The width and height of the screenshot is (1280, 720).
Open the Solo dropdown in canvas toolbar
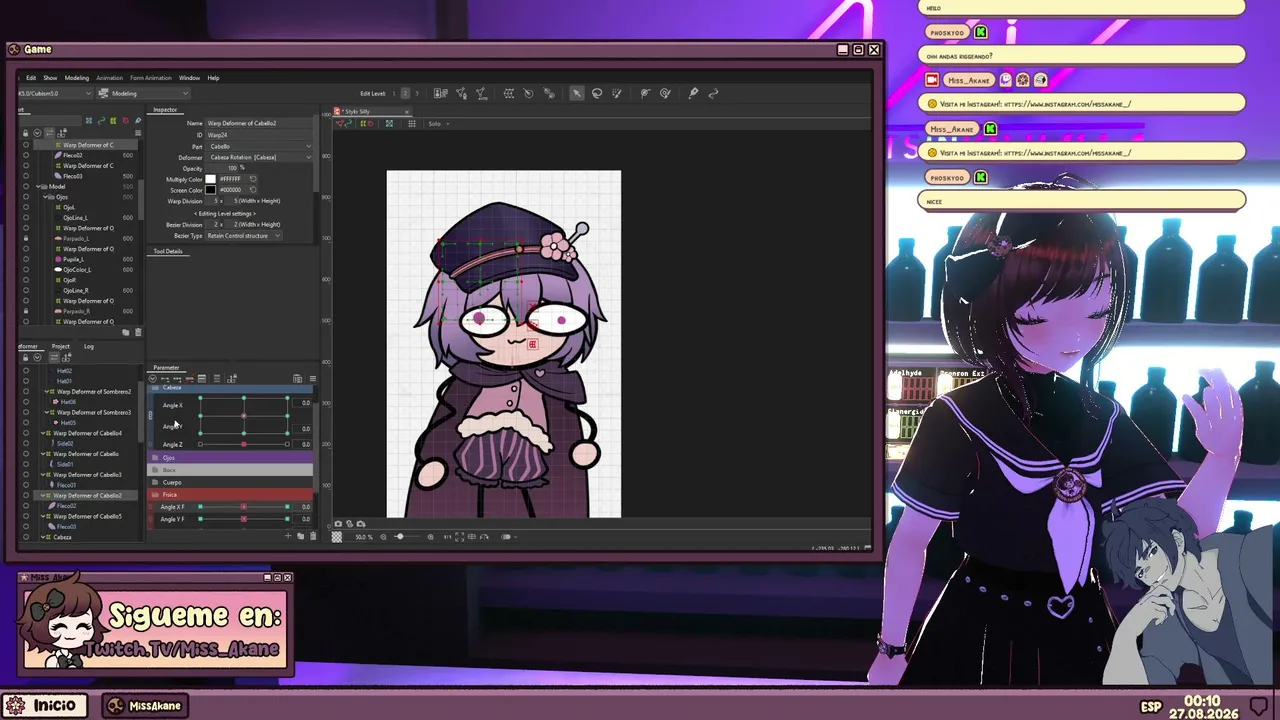click(x=439, y=124)
